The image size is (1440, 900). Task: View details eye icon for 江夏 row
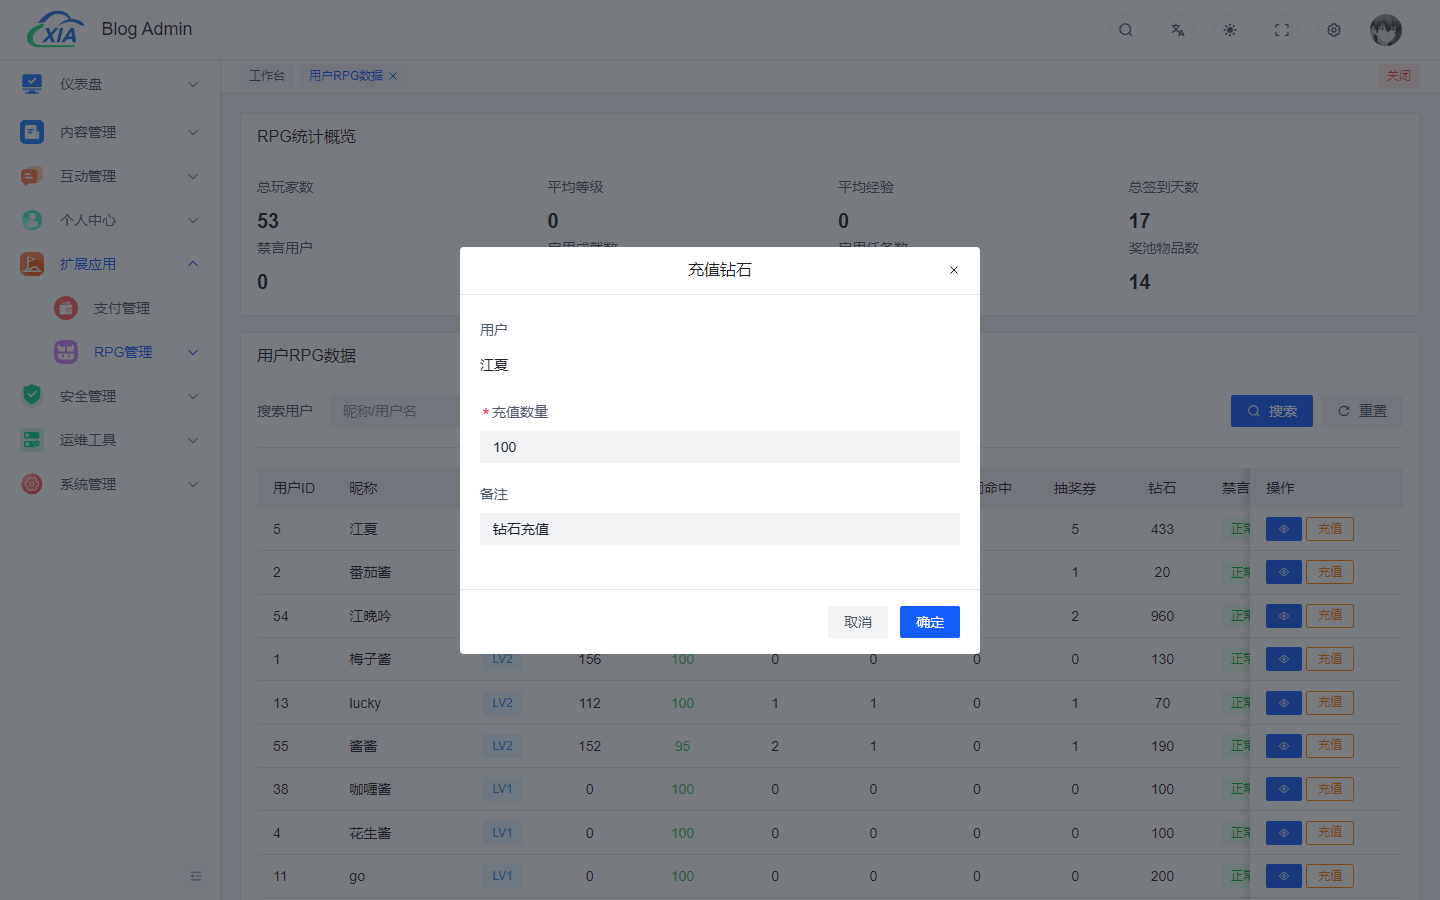pos(1284,529)
